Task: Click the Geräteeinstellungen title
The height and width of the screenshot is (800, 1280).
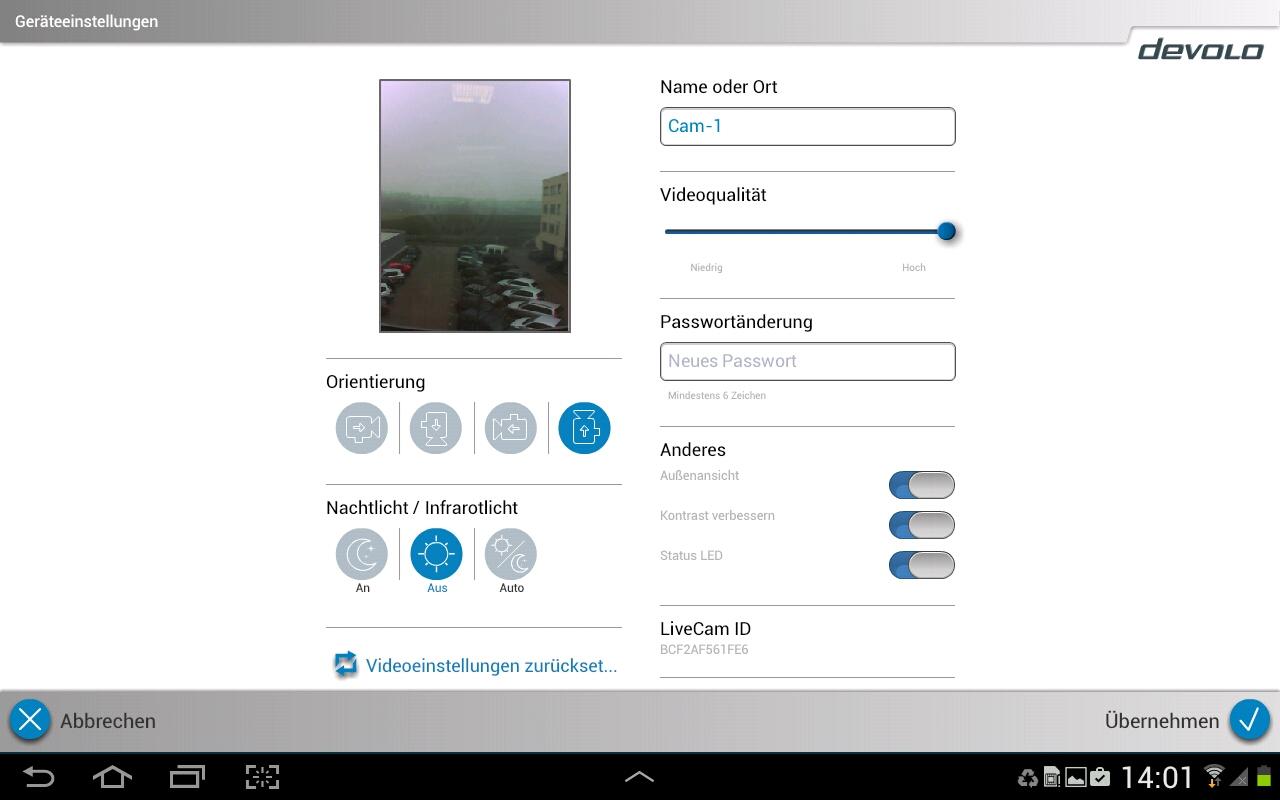Action: pyautogui.click(x=86, y=21)
